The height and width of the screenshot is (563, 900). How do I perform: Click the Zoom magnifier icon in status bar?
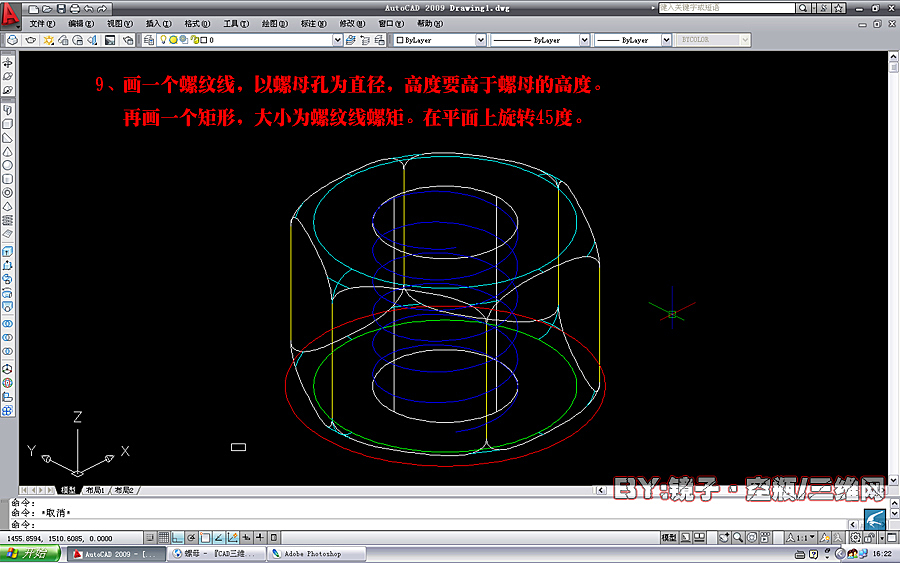click(x=738, y=538)
